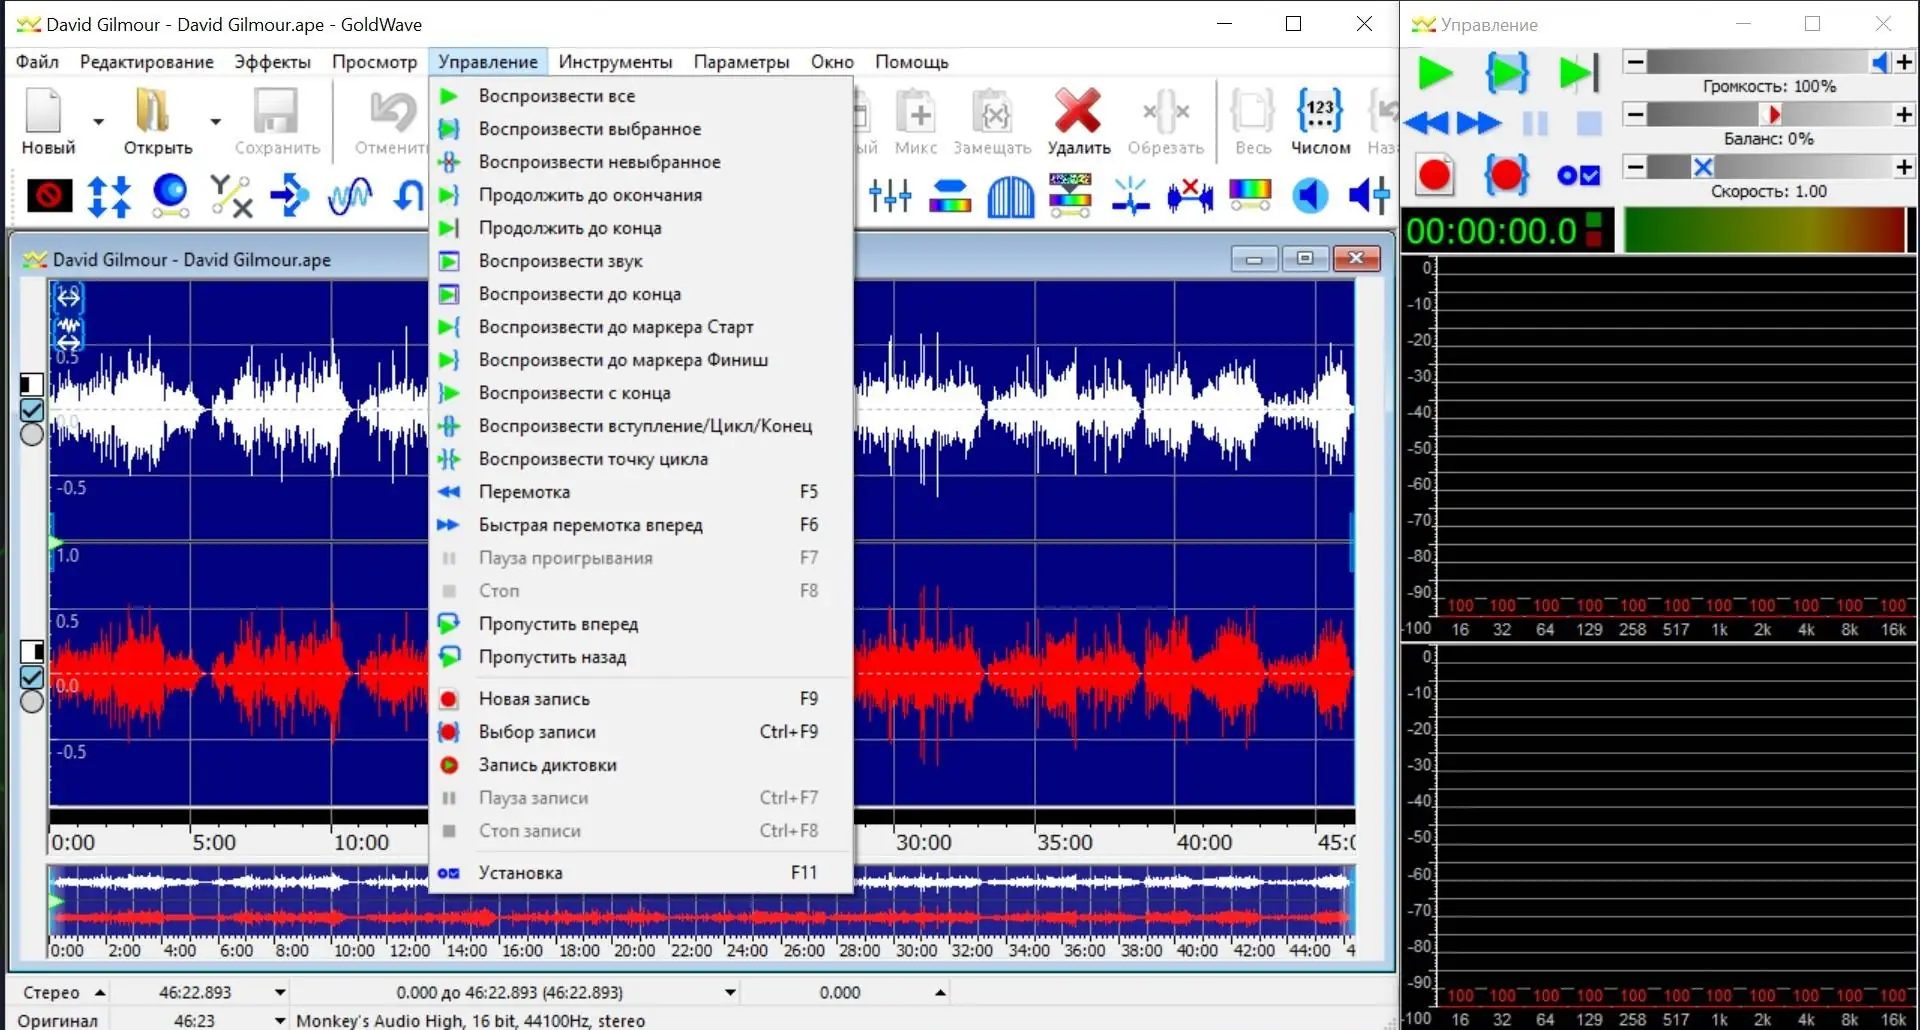Expand the dropdown arrow next to Открыть
The image size is (1920, 1030).
[x=215, y=122]
